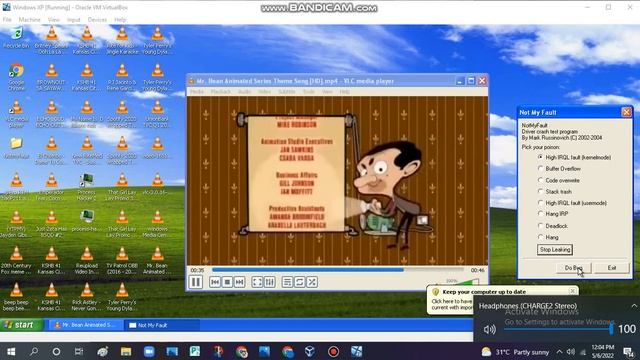This screenshot has width=640, height=360.
Task: Open VirtualBox File menu
Action: point(7,20)
